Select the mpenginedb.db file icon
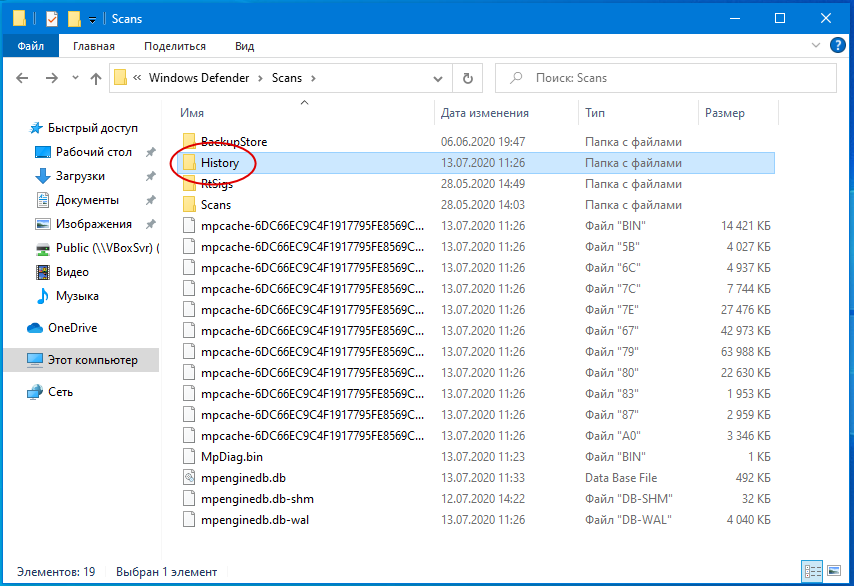 [x=189, y=478]
